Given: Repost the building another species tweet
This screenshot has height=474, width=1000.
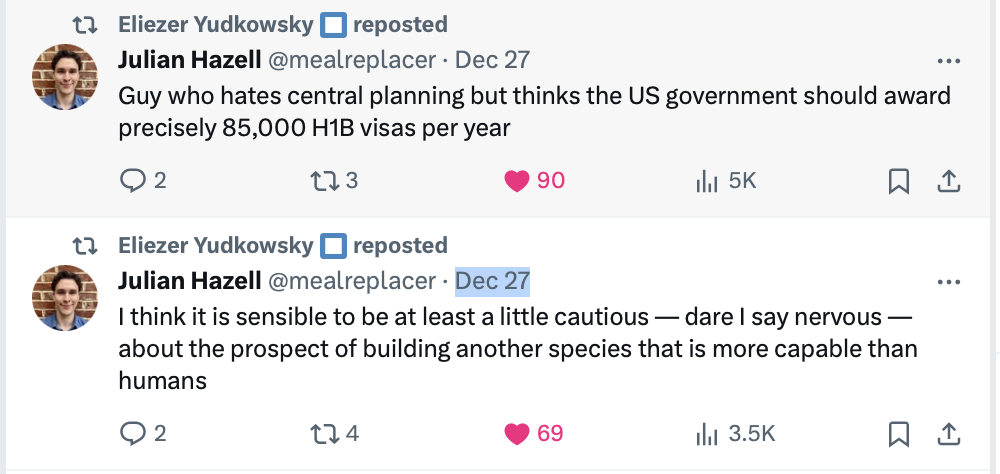Looking at the screenshot, I should [334, 434].
